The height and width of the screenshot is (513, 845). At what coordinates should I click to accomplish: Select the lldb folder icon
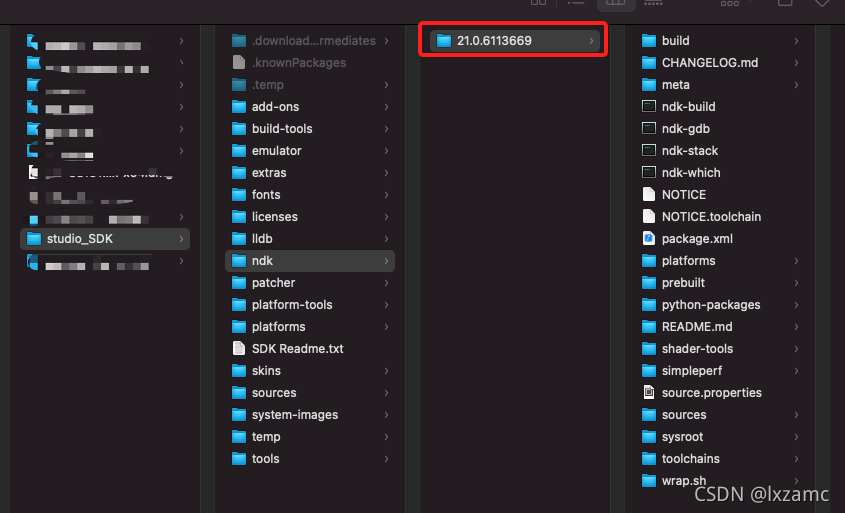pos(239,238)
